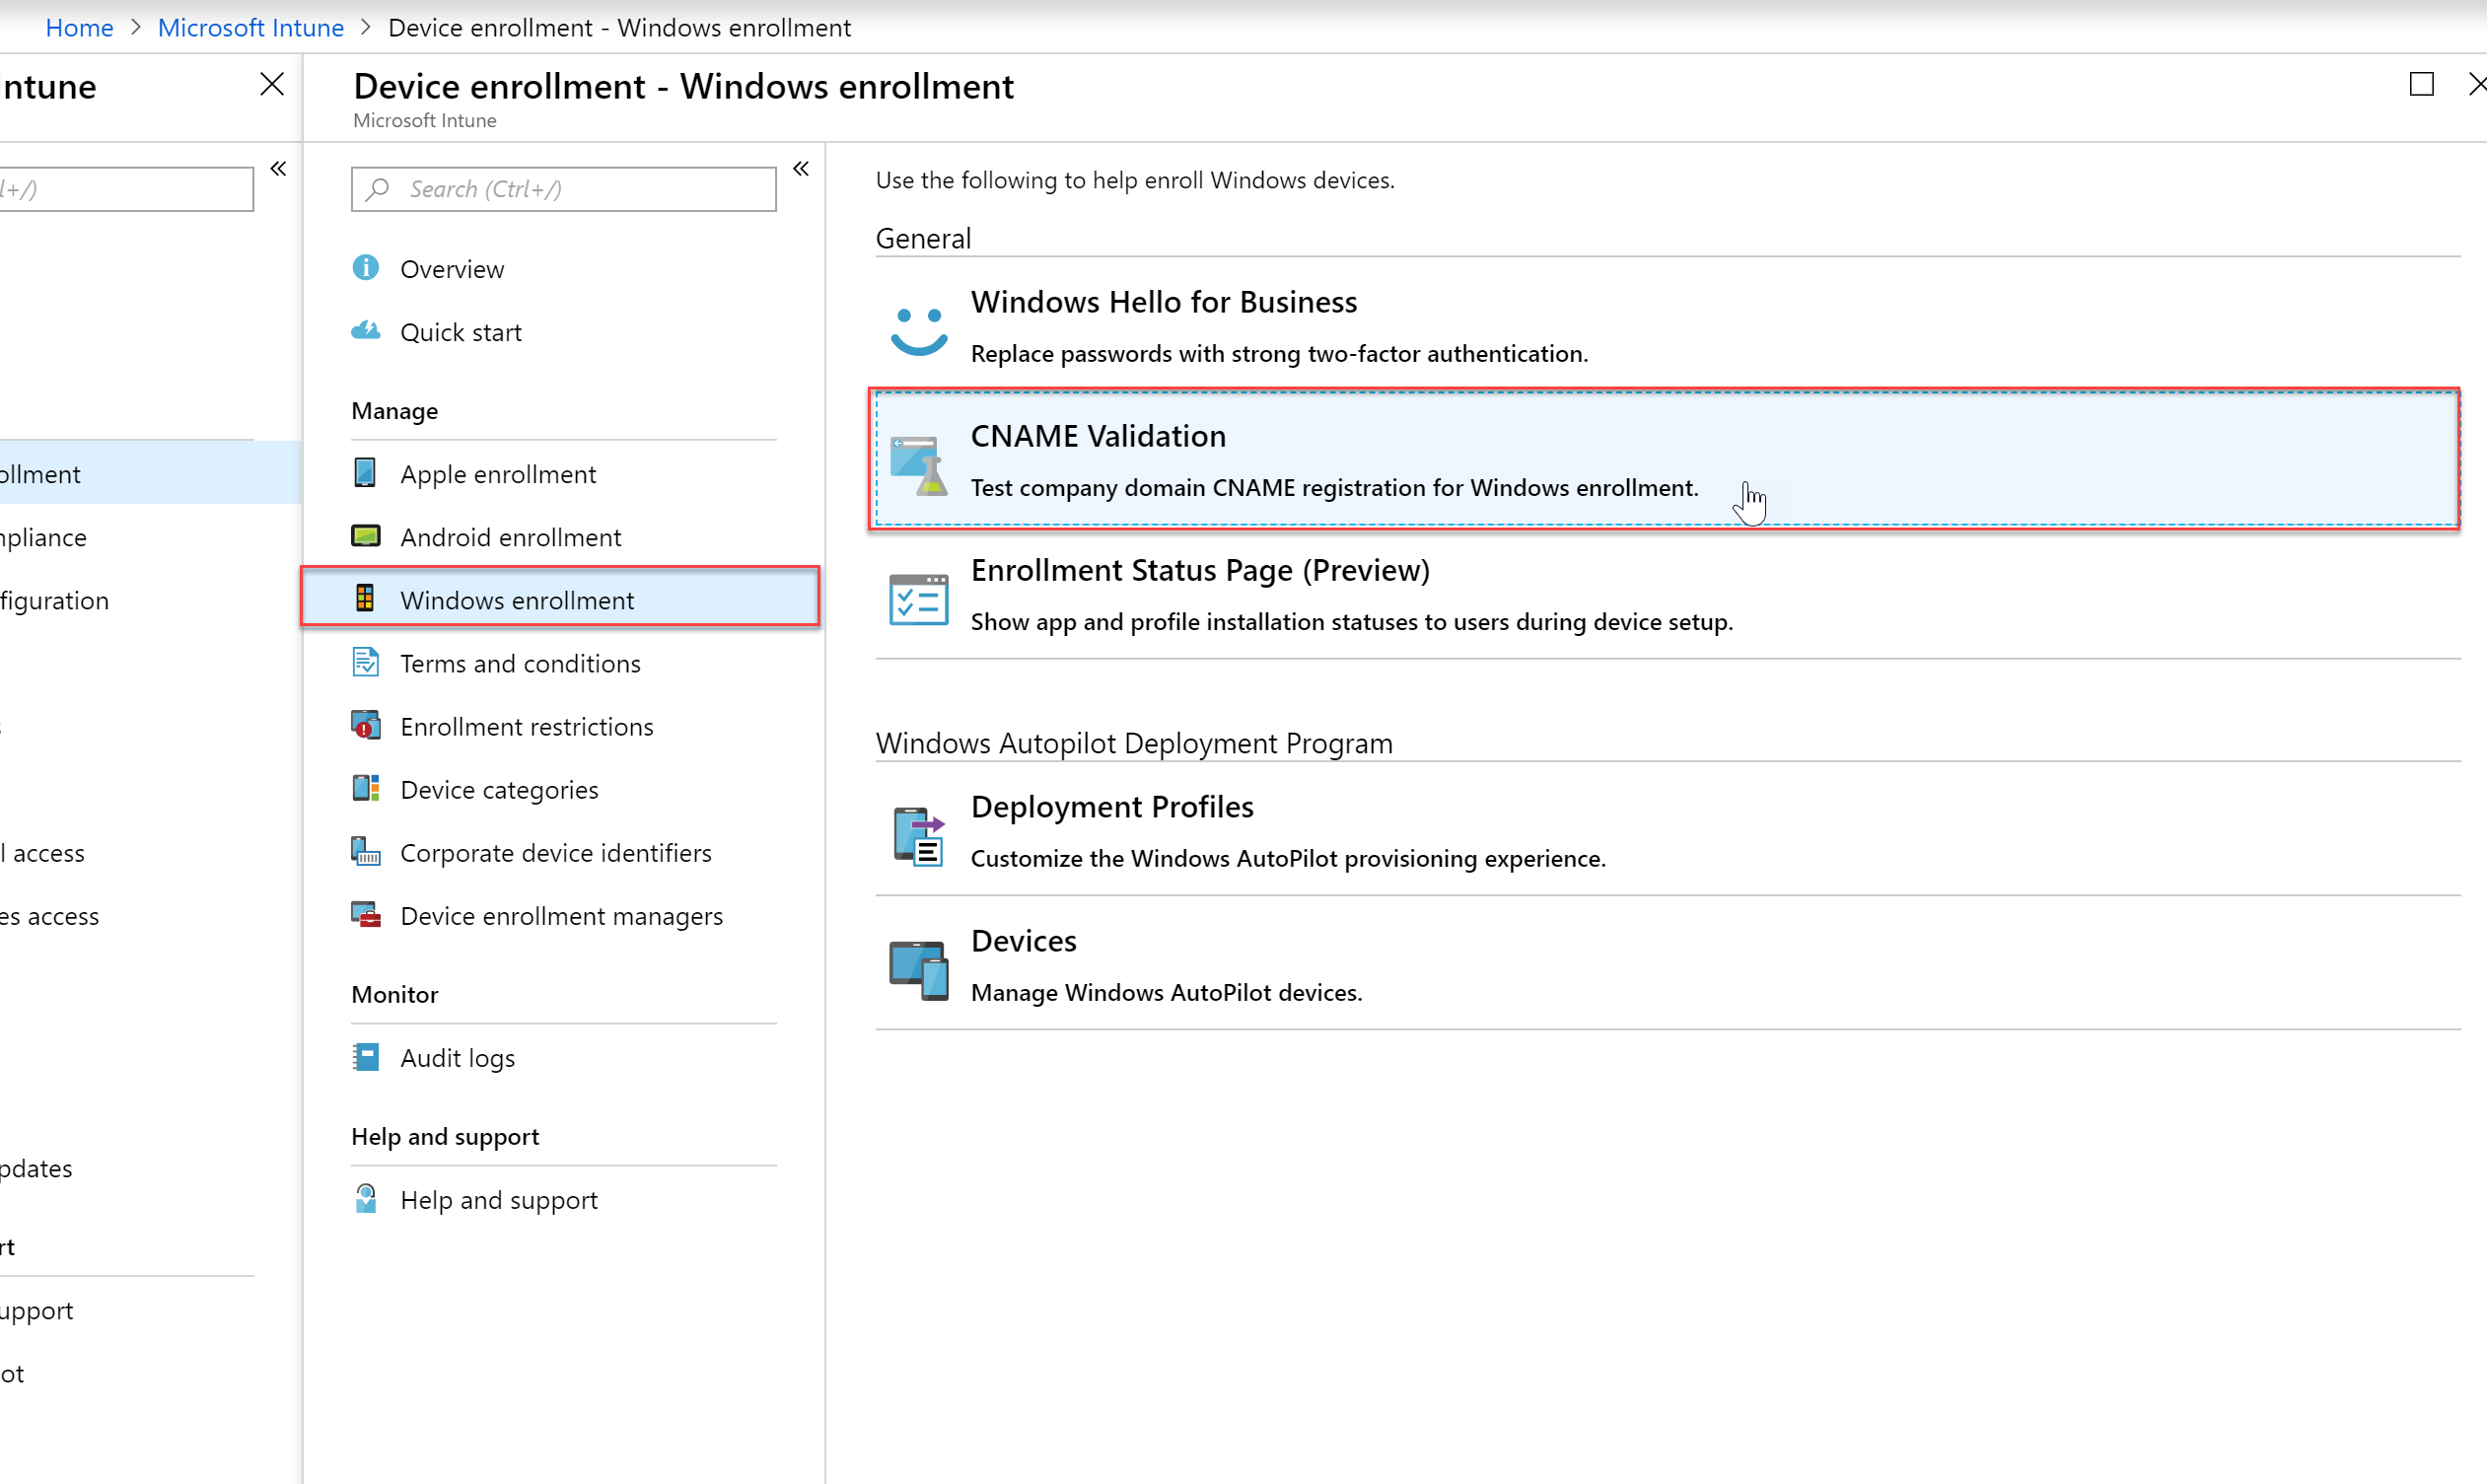Click the Overview info icon
Image resolution: width=2487 pixels, height=1484 pixels.
tap(366, 268)
